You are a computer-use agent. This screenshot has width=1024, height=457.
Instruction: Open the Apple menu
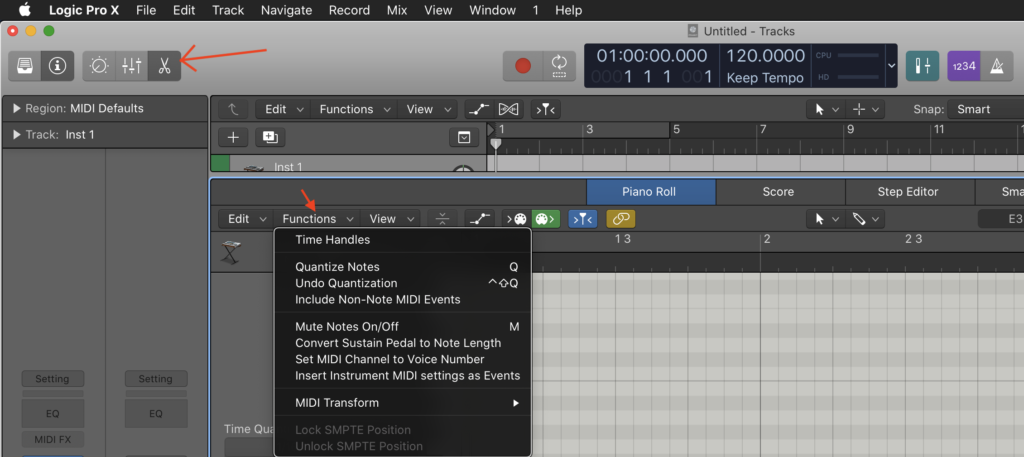click(24, 10)
